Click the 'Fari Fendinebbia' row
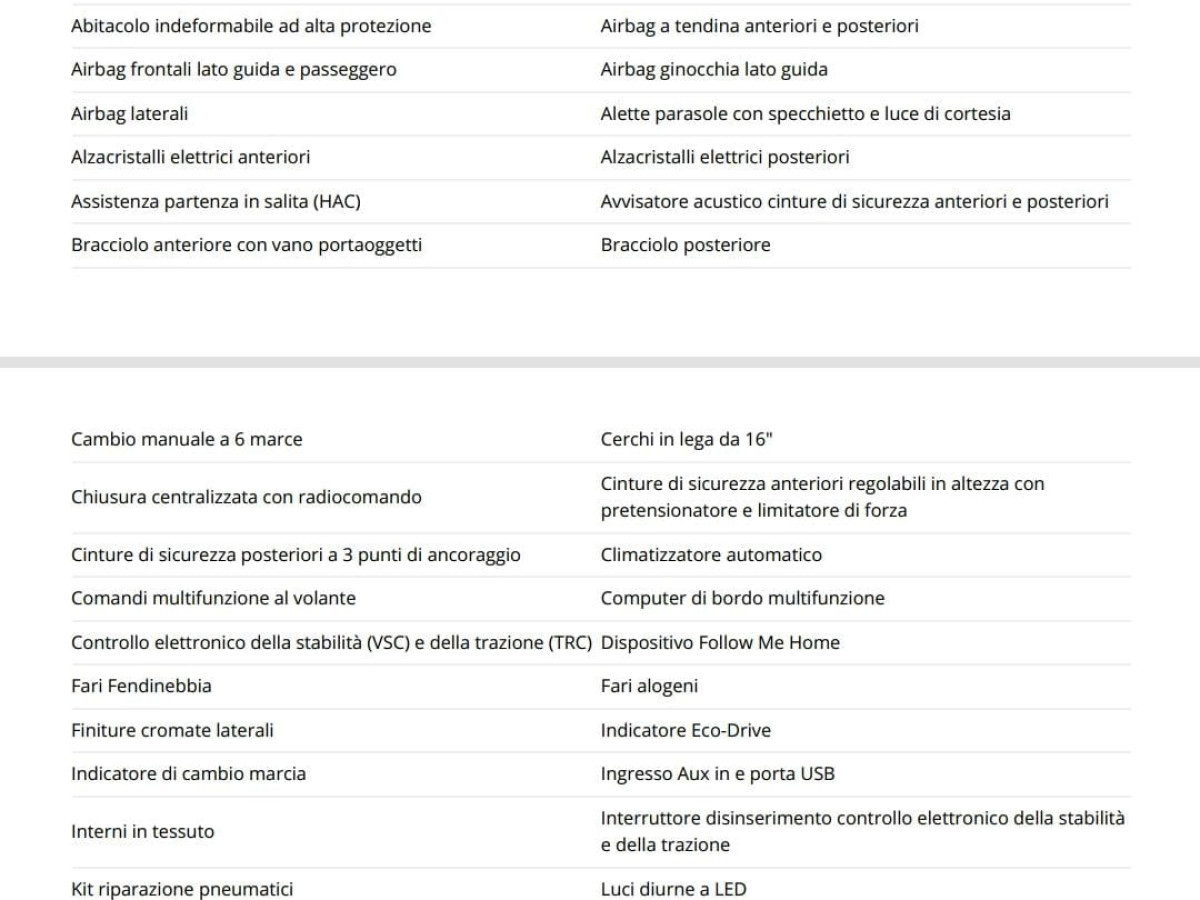 click(x=141, y=687)
